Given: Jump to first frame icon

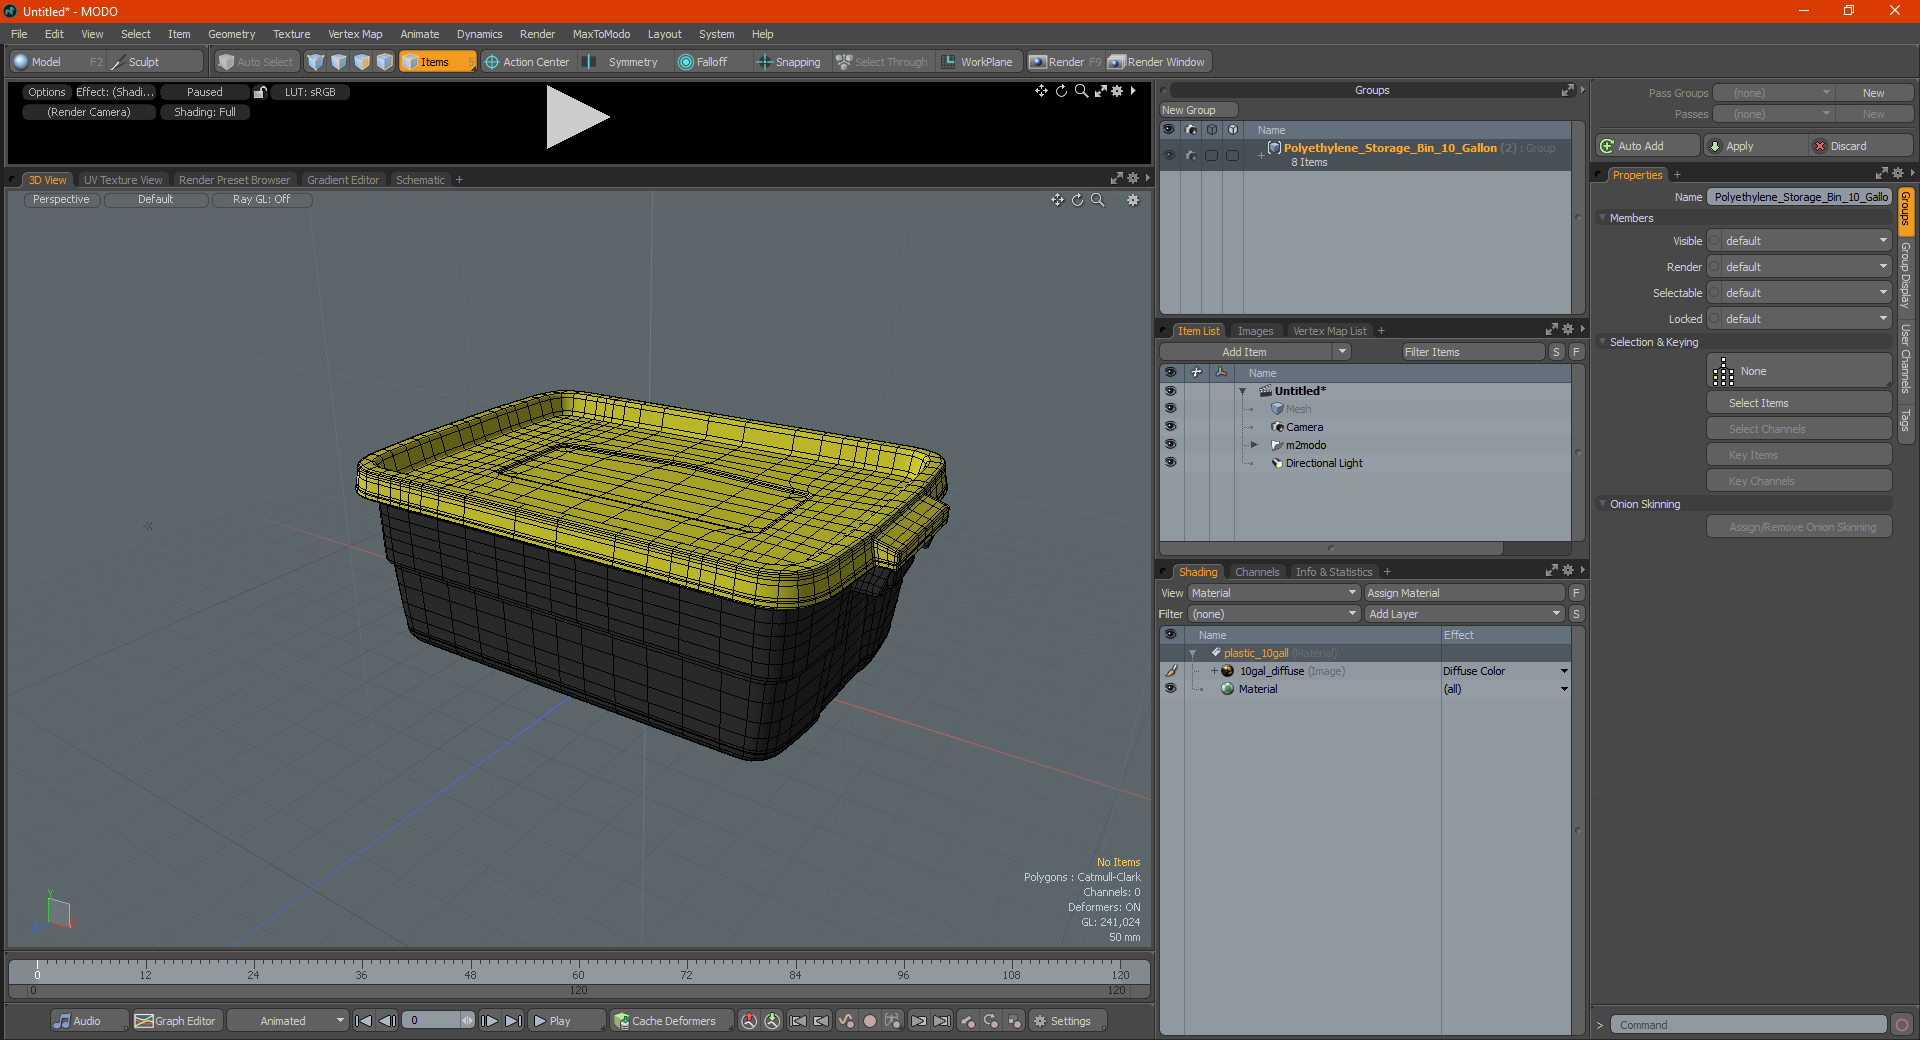Looking at the screenshot, I should tap(364, 1021).
